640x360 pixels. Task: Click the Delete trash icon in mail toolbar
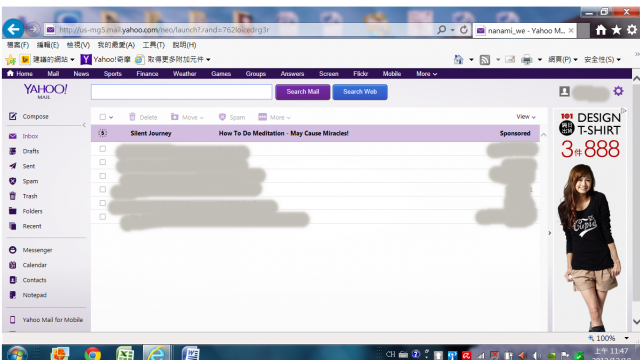(132, 117)
